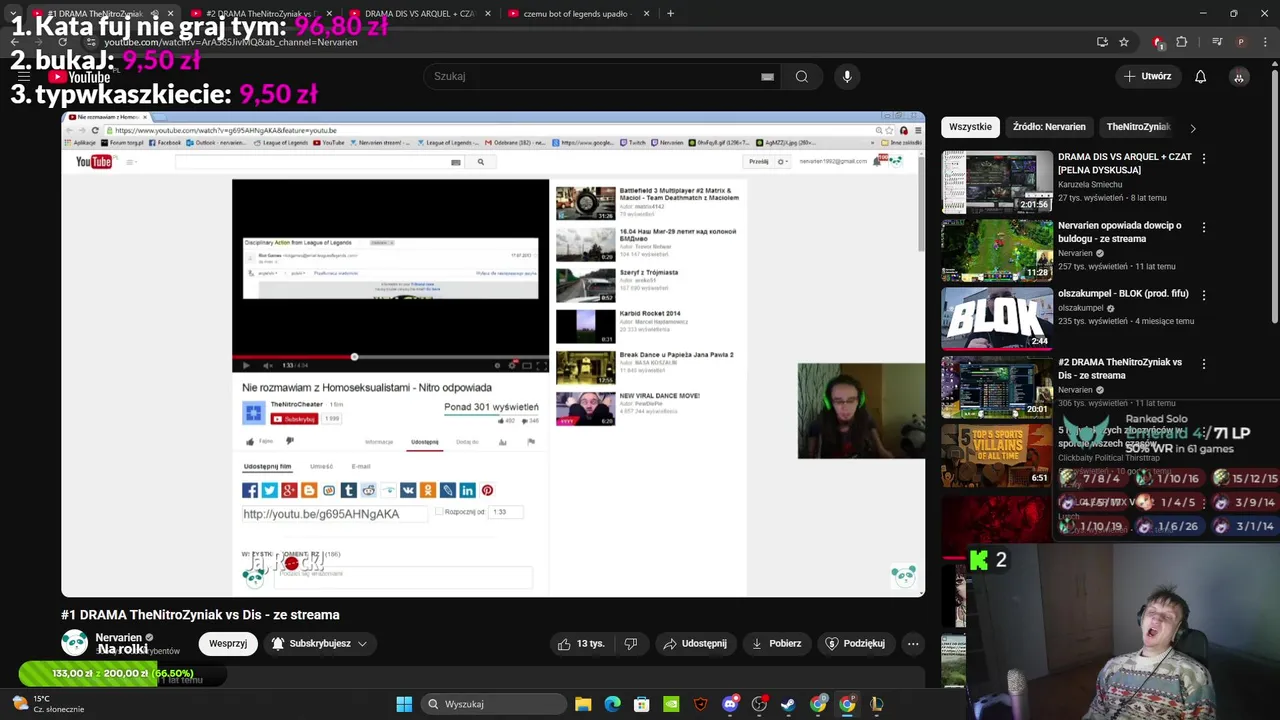Open Utwórz create menu
The width and height of the screenshot is (1280, 720).
1147,77
